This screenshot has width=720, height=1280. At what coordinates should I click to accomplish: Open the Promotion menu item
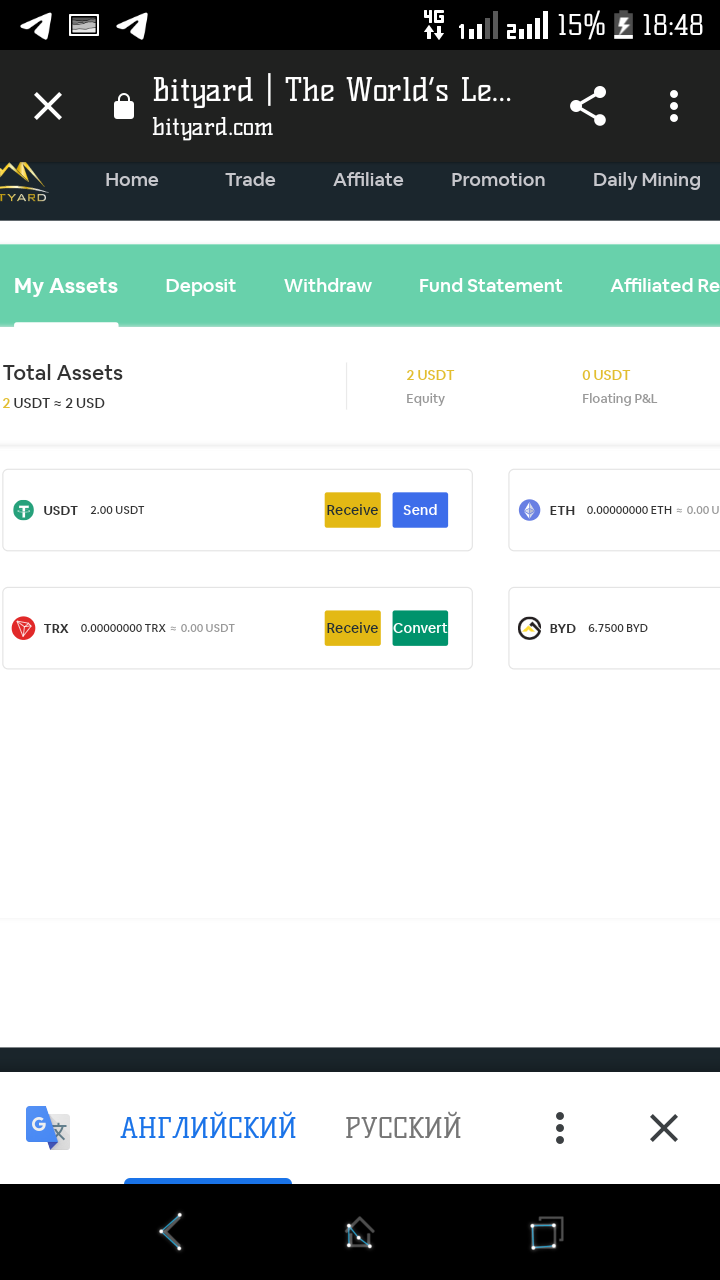[x=498, y=180]
